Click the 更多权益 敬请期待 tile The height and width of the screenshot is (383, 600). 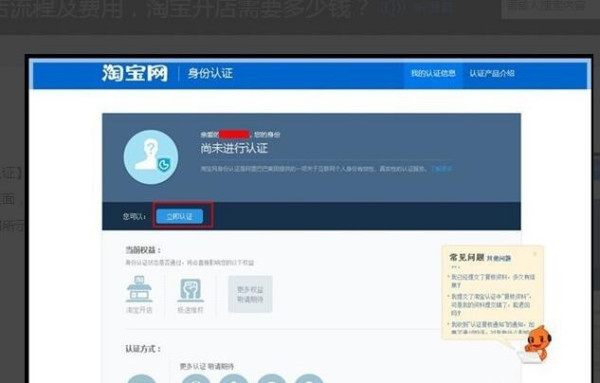(250, 294)
